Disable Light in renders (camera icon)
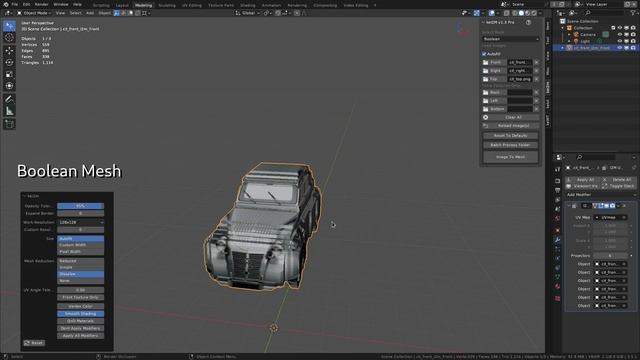640x360 pixels. tap(633, 41)
